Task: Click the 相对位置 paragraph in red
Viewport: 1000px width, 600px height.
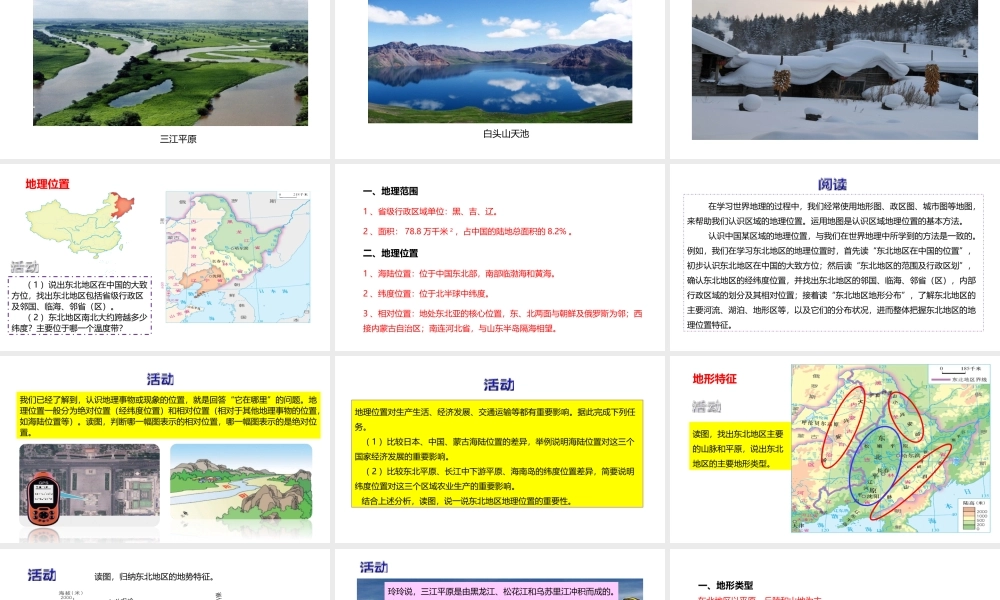Action: [503, 321]
